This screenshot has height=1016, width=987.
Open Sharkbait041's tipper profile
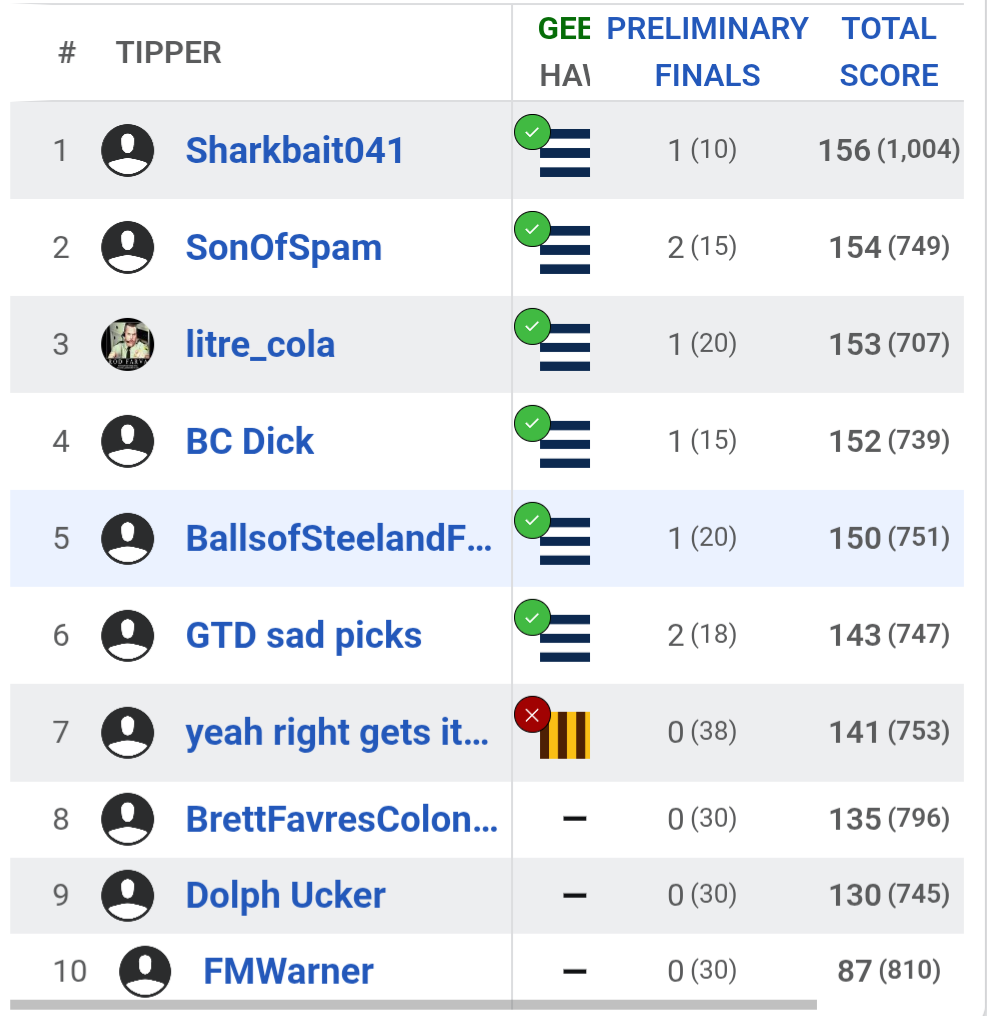point(295,151)
